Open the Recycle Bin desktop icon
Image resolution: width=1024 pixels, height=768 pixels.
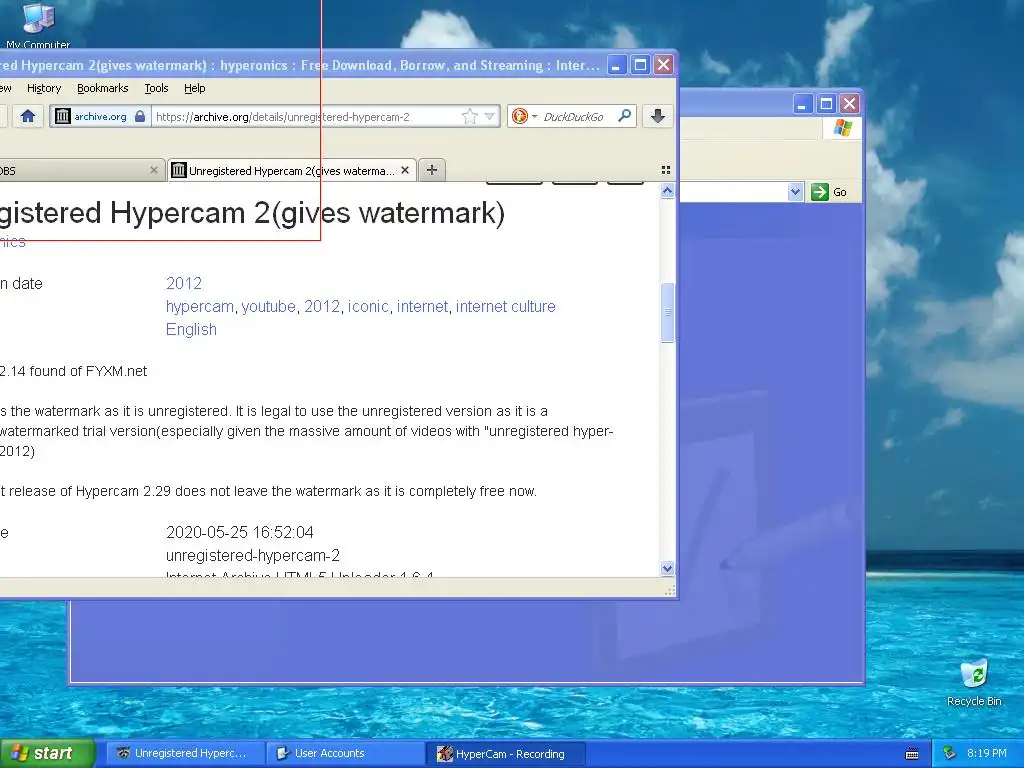(x=974, y=682)
